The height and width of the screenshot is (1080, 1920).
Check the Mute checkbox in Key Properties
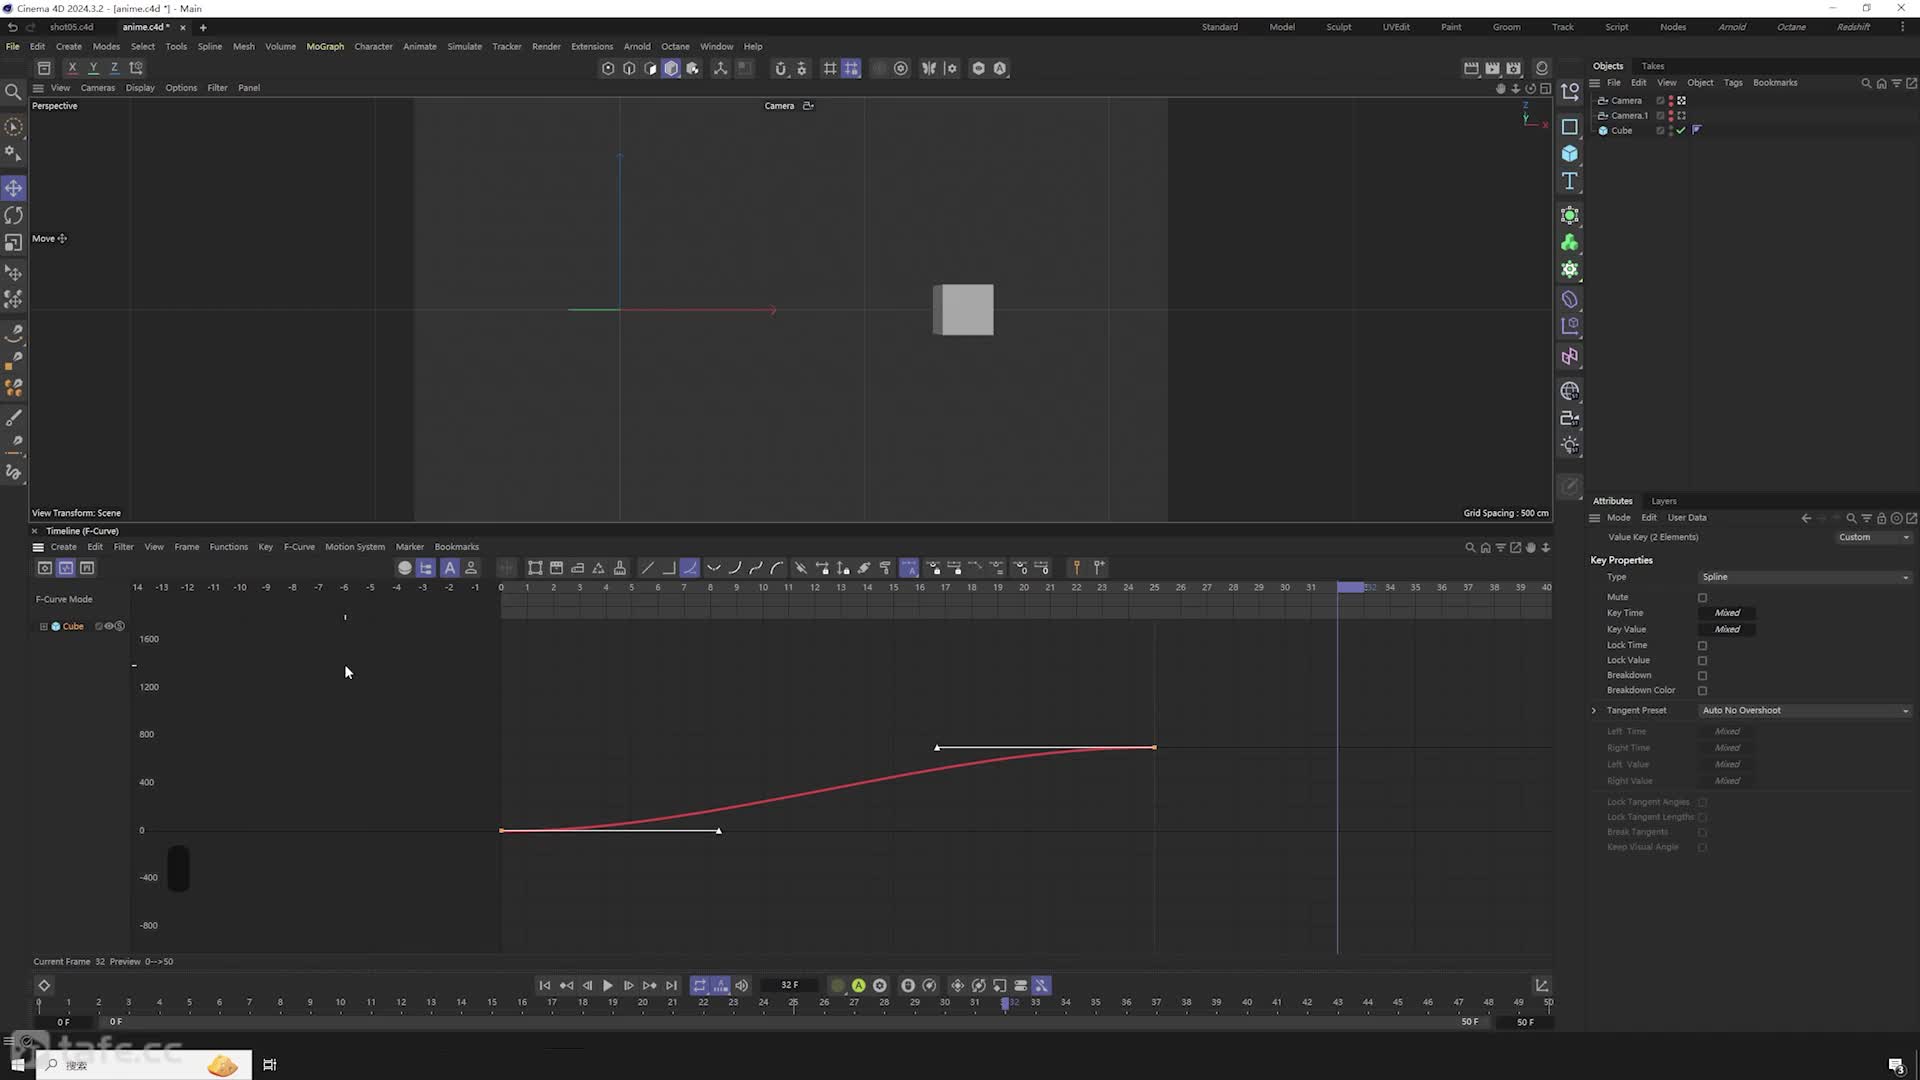pyautogui.click(x=1702, y=598)
